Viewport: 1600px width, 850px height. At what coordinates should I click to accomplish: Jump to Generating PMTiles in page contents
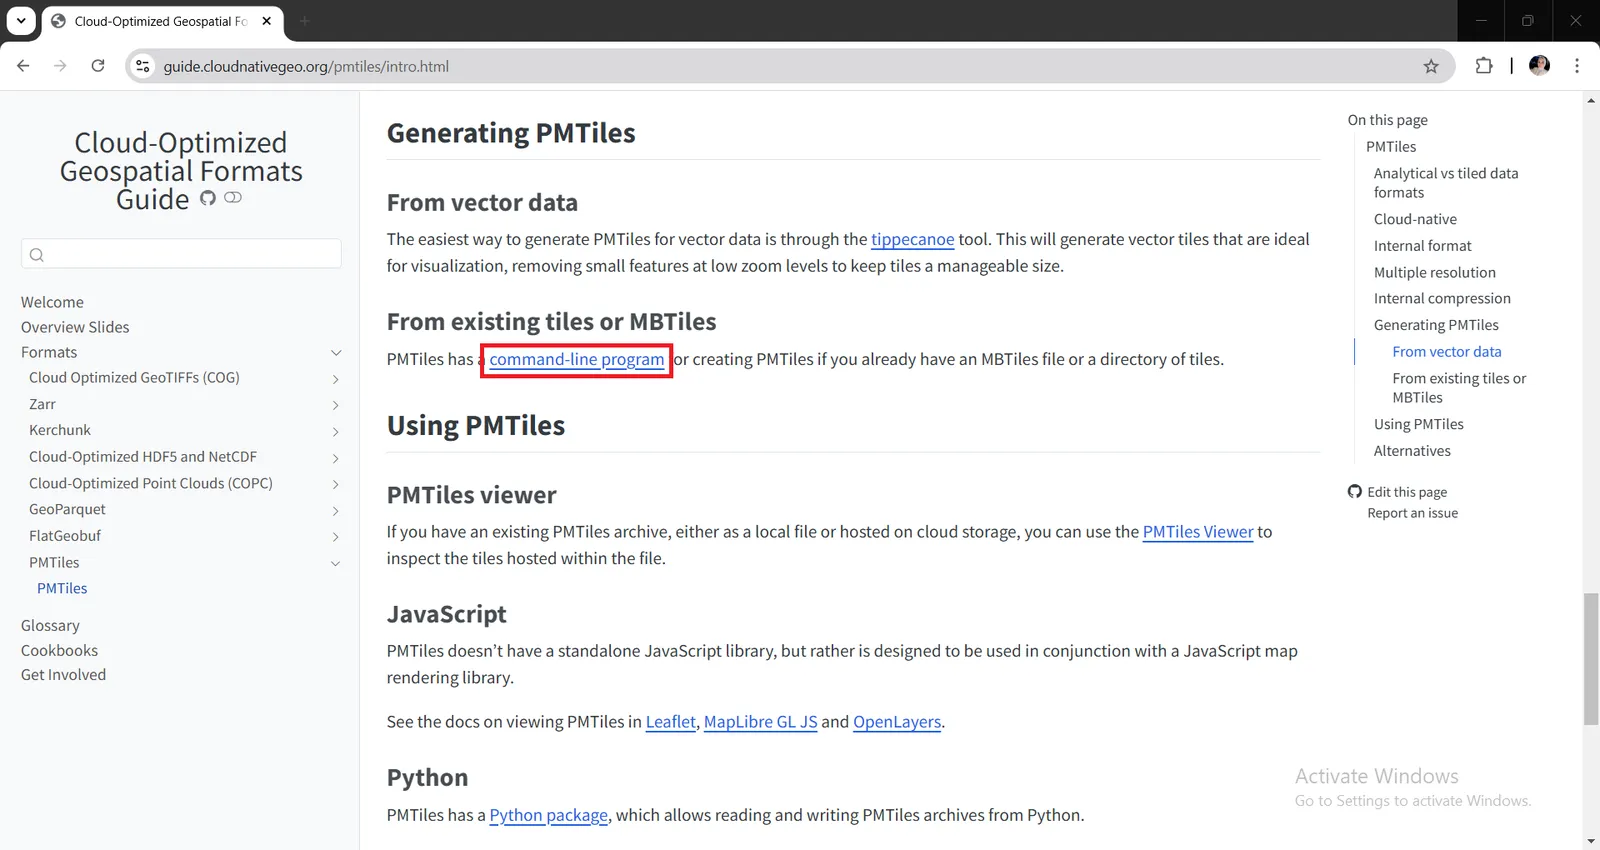click(1436, 325)
